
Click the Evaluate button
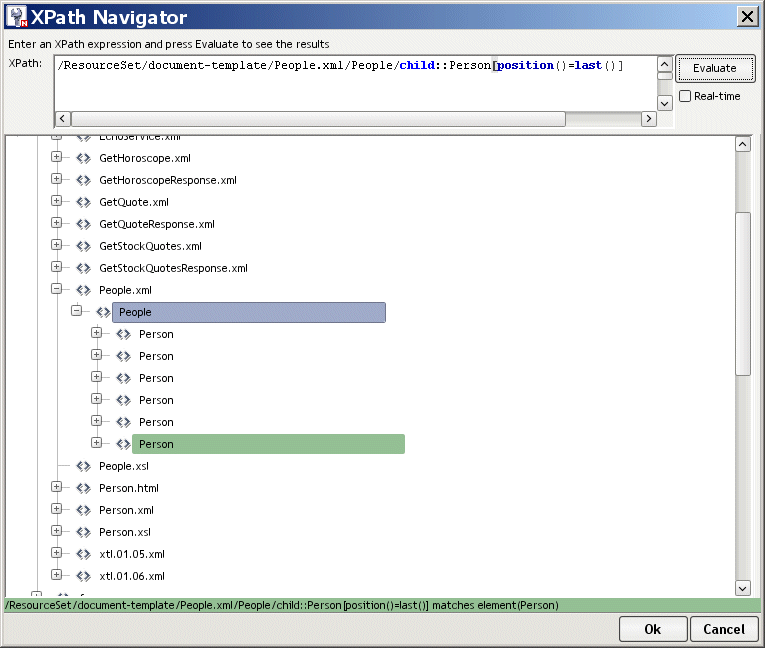pos(715,68)
